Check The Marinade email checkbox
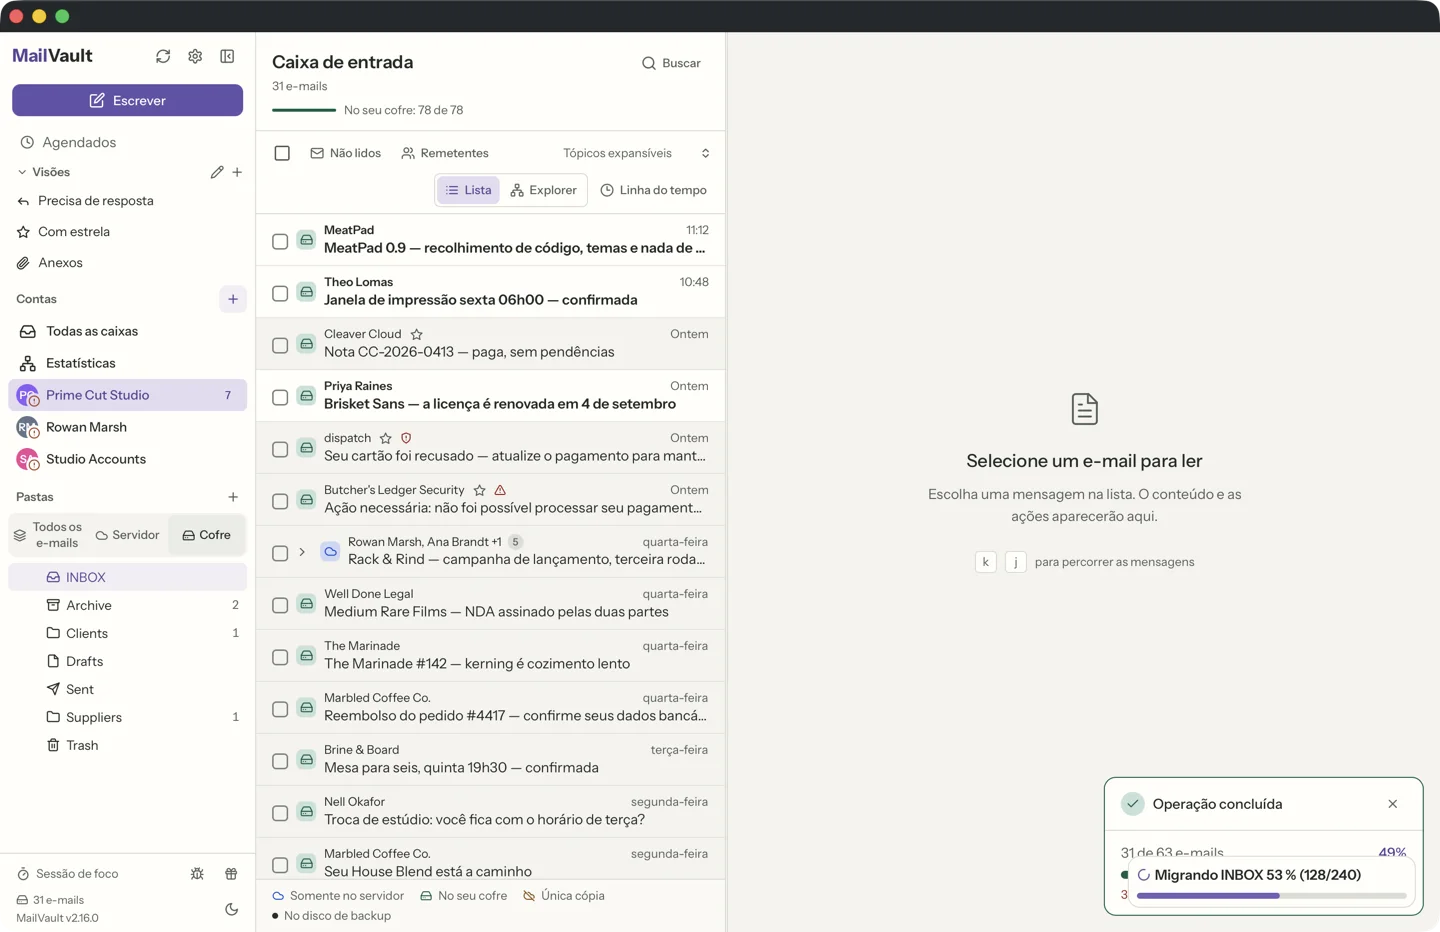 click(x=280, y=657)
